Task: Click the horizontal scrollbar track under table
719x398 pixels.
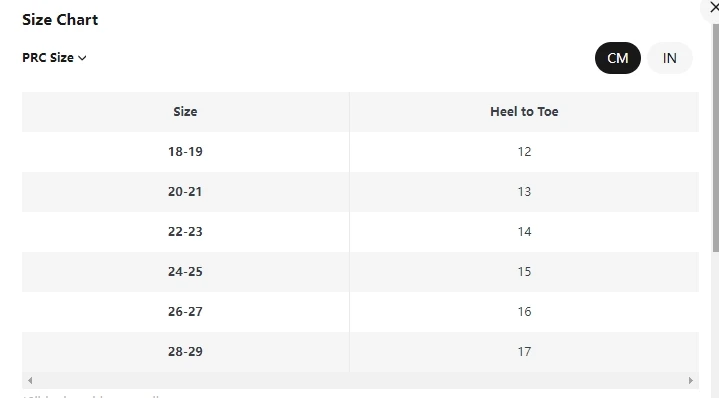Action: coord(360,380)
